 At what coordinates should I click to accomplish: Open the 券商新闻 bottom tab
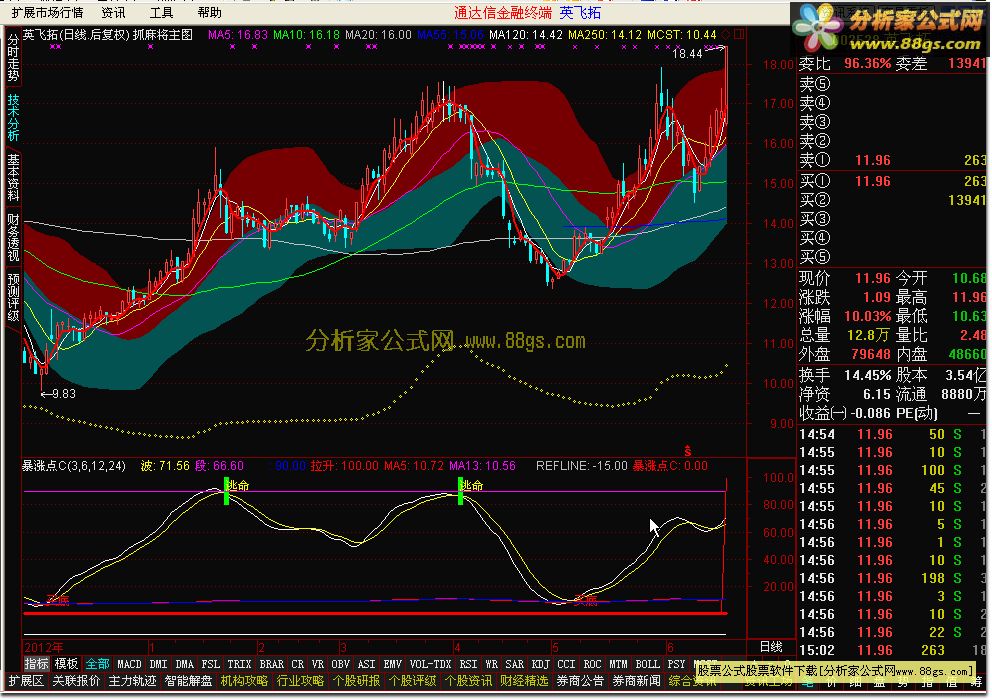click(636, 681)
